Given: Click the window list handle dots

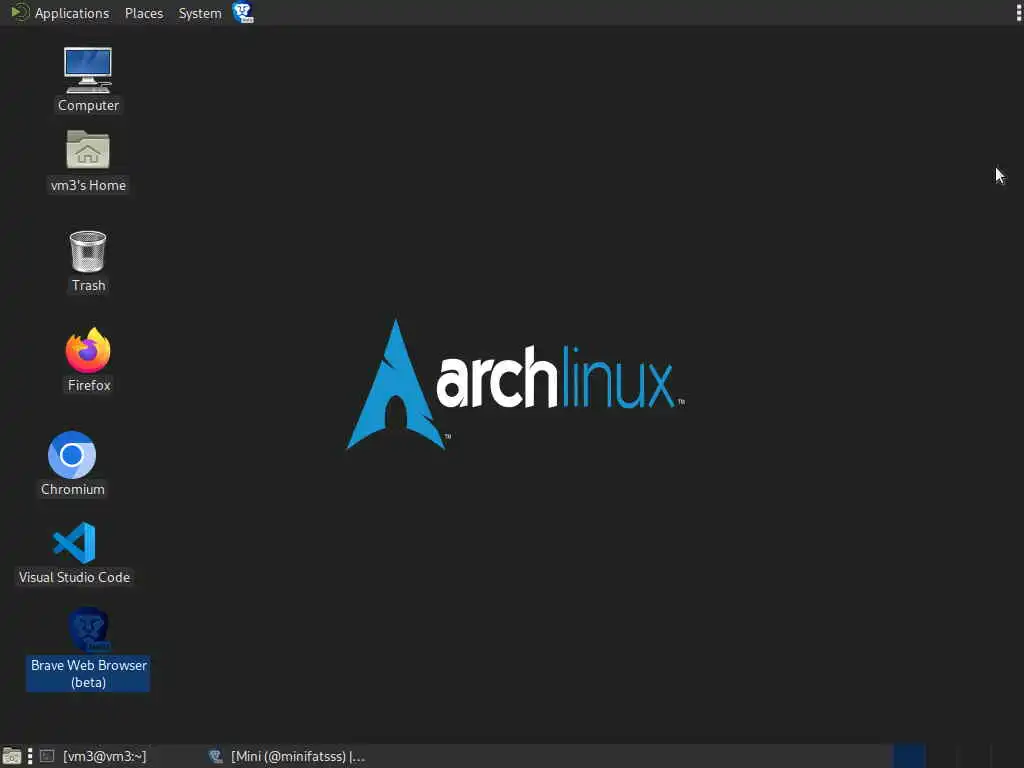Looking at the screenshot, I should (x=29, y=756).
